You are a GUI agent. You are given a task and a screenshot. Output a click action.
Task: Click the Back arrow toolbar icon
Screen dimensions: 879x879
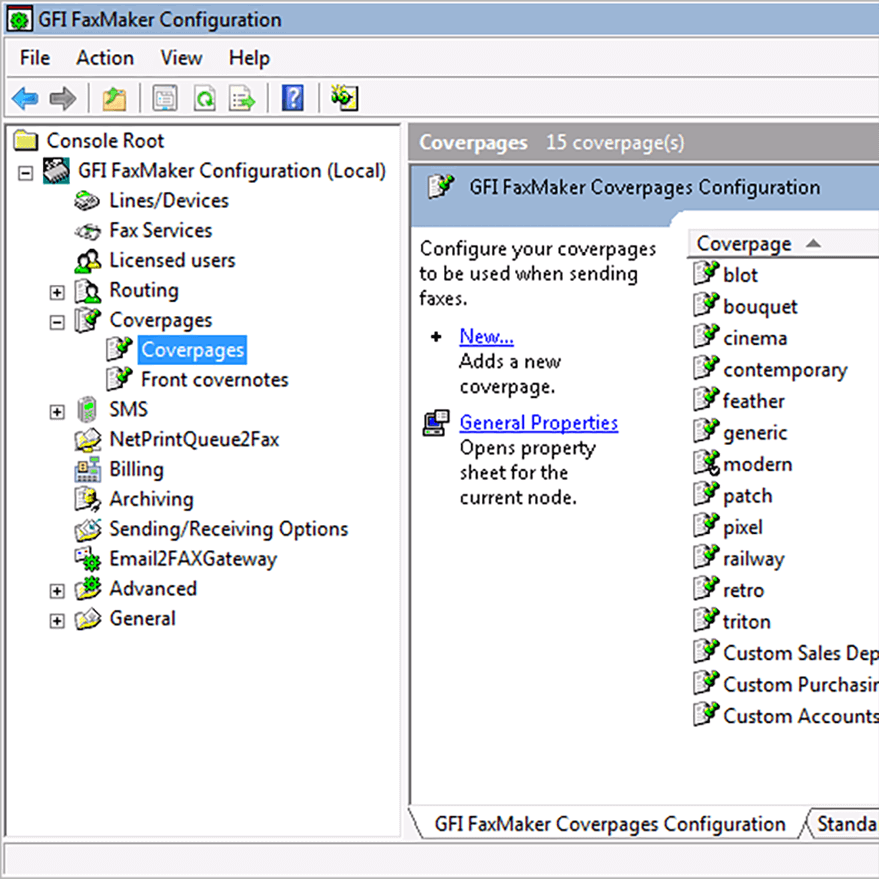[25, 98]
